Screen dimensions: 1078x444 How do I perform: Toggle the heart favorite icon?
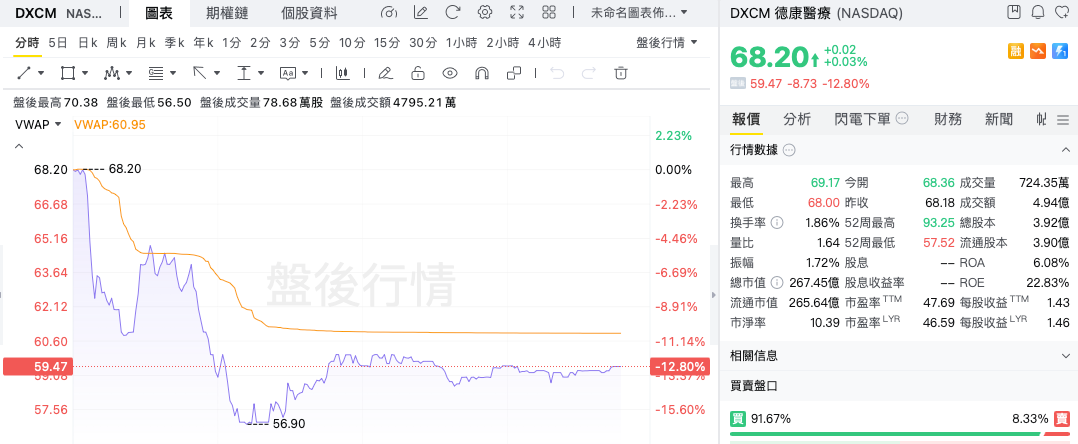[1061, 13]
